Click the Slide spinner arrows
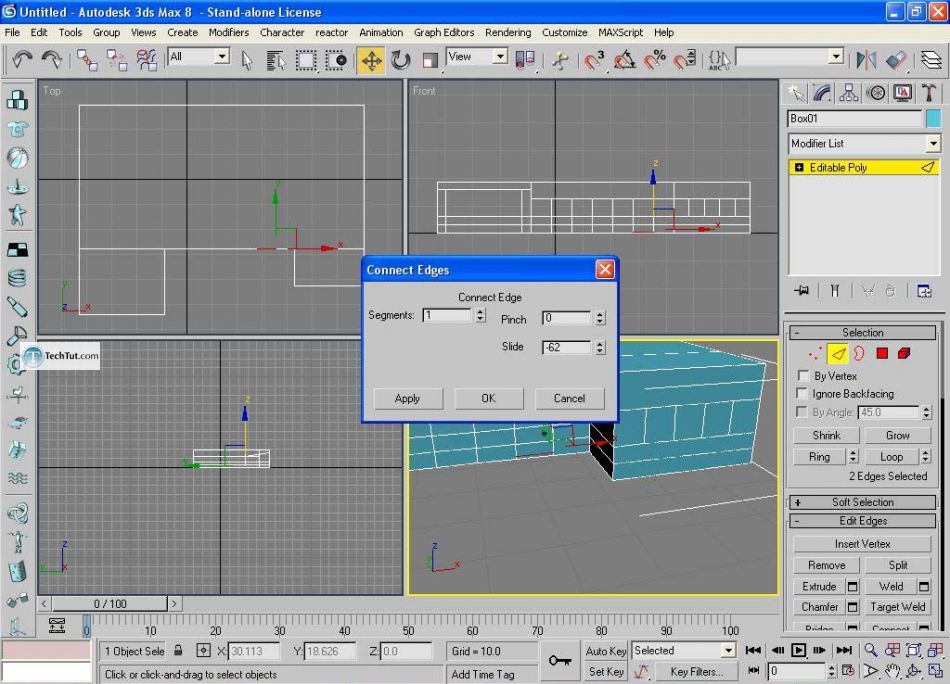This screenshot has height=684, width=950. click(x=599, y=347)
